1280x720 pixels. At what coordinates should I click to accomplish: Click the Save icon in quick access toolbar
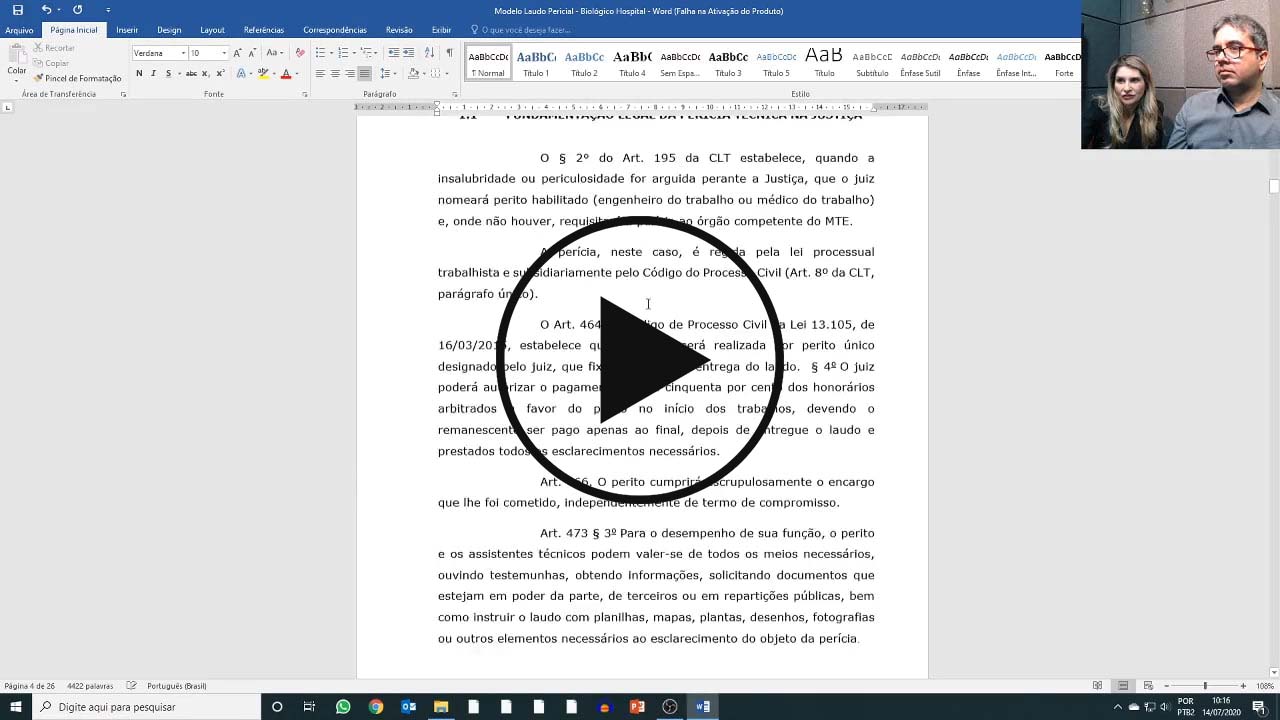(17, 10)
